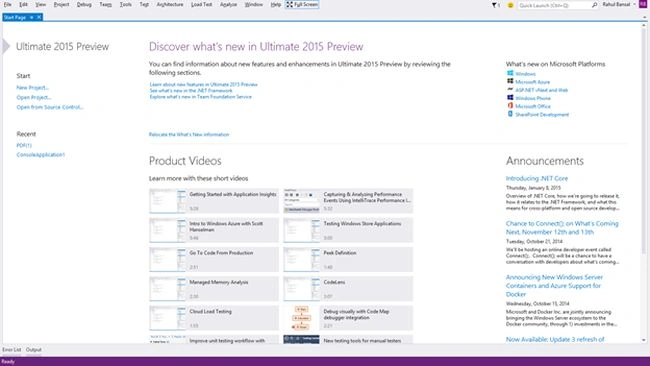The image size is (650, 366).
Task: Open Announcing New Windows Server Containers announcement
Action: (554, 286)
